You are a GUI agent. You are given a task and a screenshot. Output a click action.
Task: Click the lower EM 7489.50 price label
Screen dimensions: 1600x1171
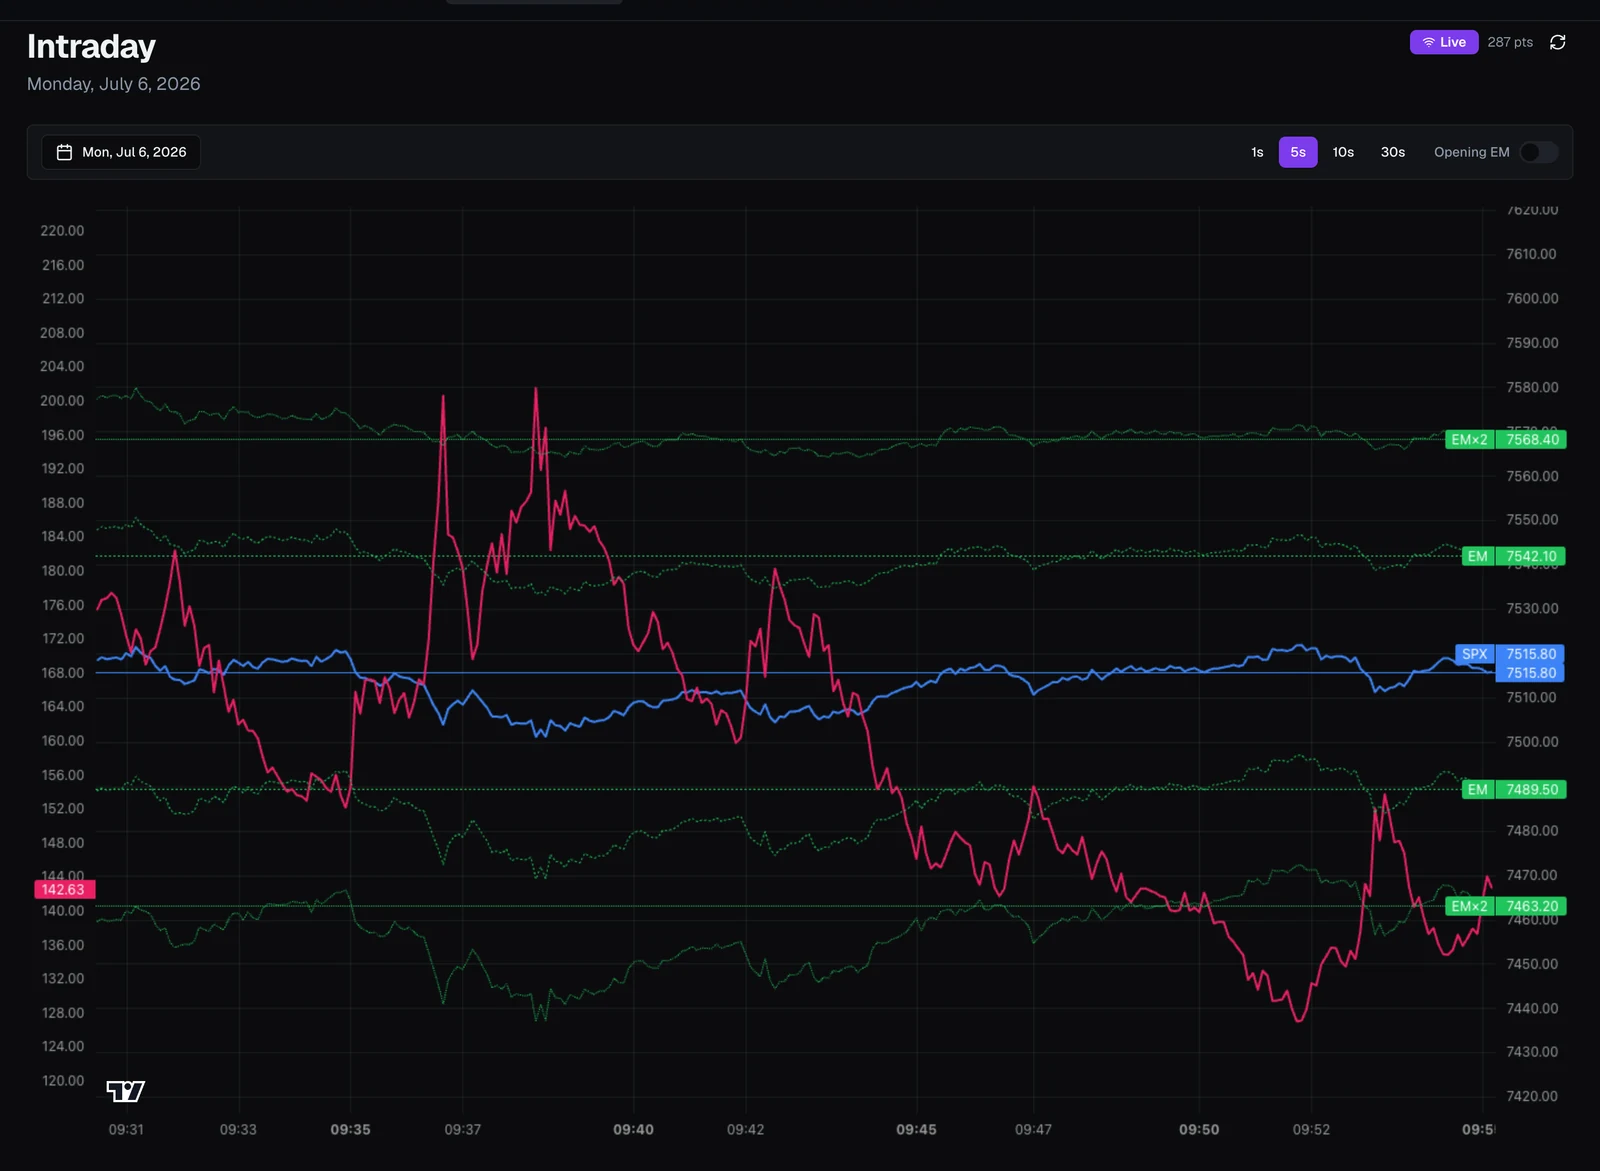pyautogui.click(x=1514, y=790)
